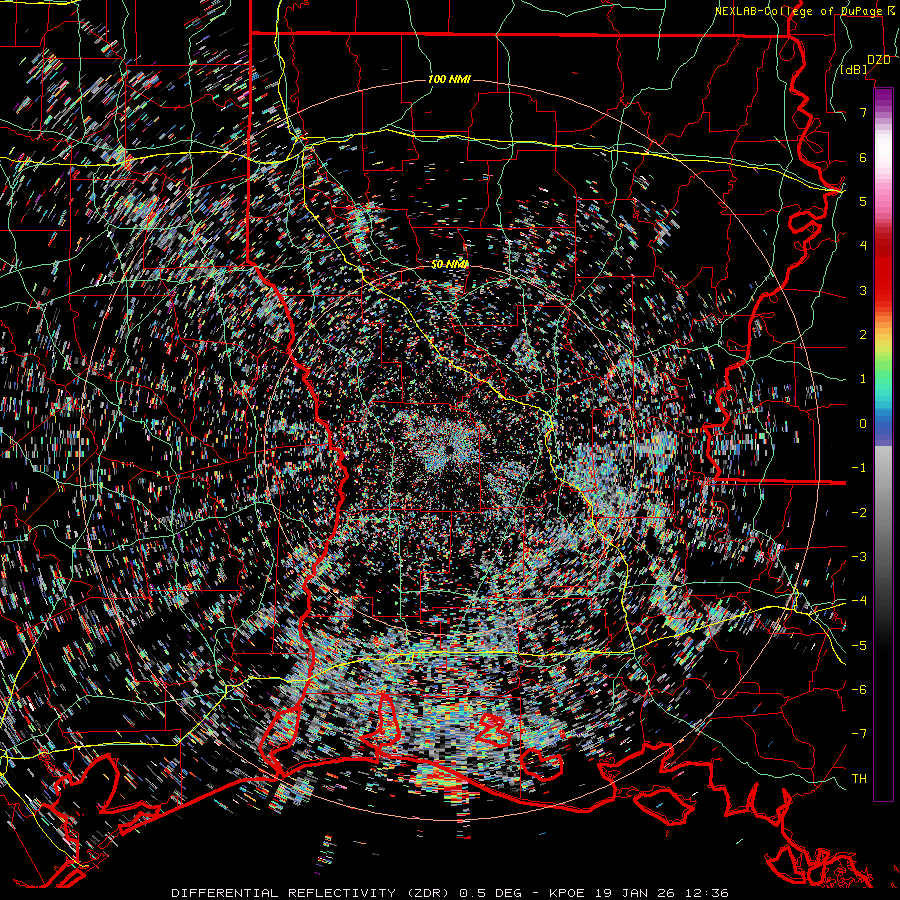The image size is (900, 900).
Task: Click the positive 7 dB scale label
Action: [x=863, y=112]
